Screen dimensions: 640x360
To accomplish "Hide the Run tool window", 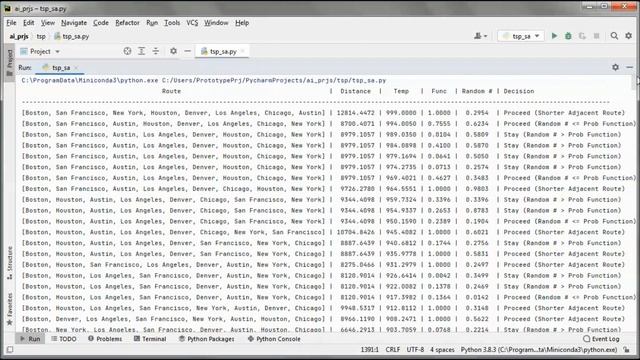I will tap(630, 67).
